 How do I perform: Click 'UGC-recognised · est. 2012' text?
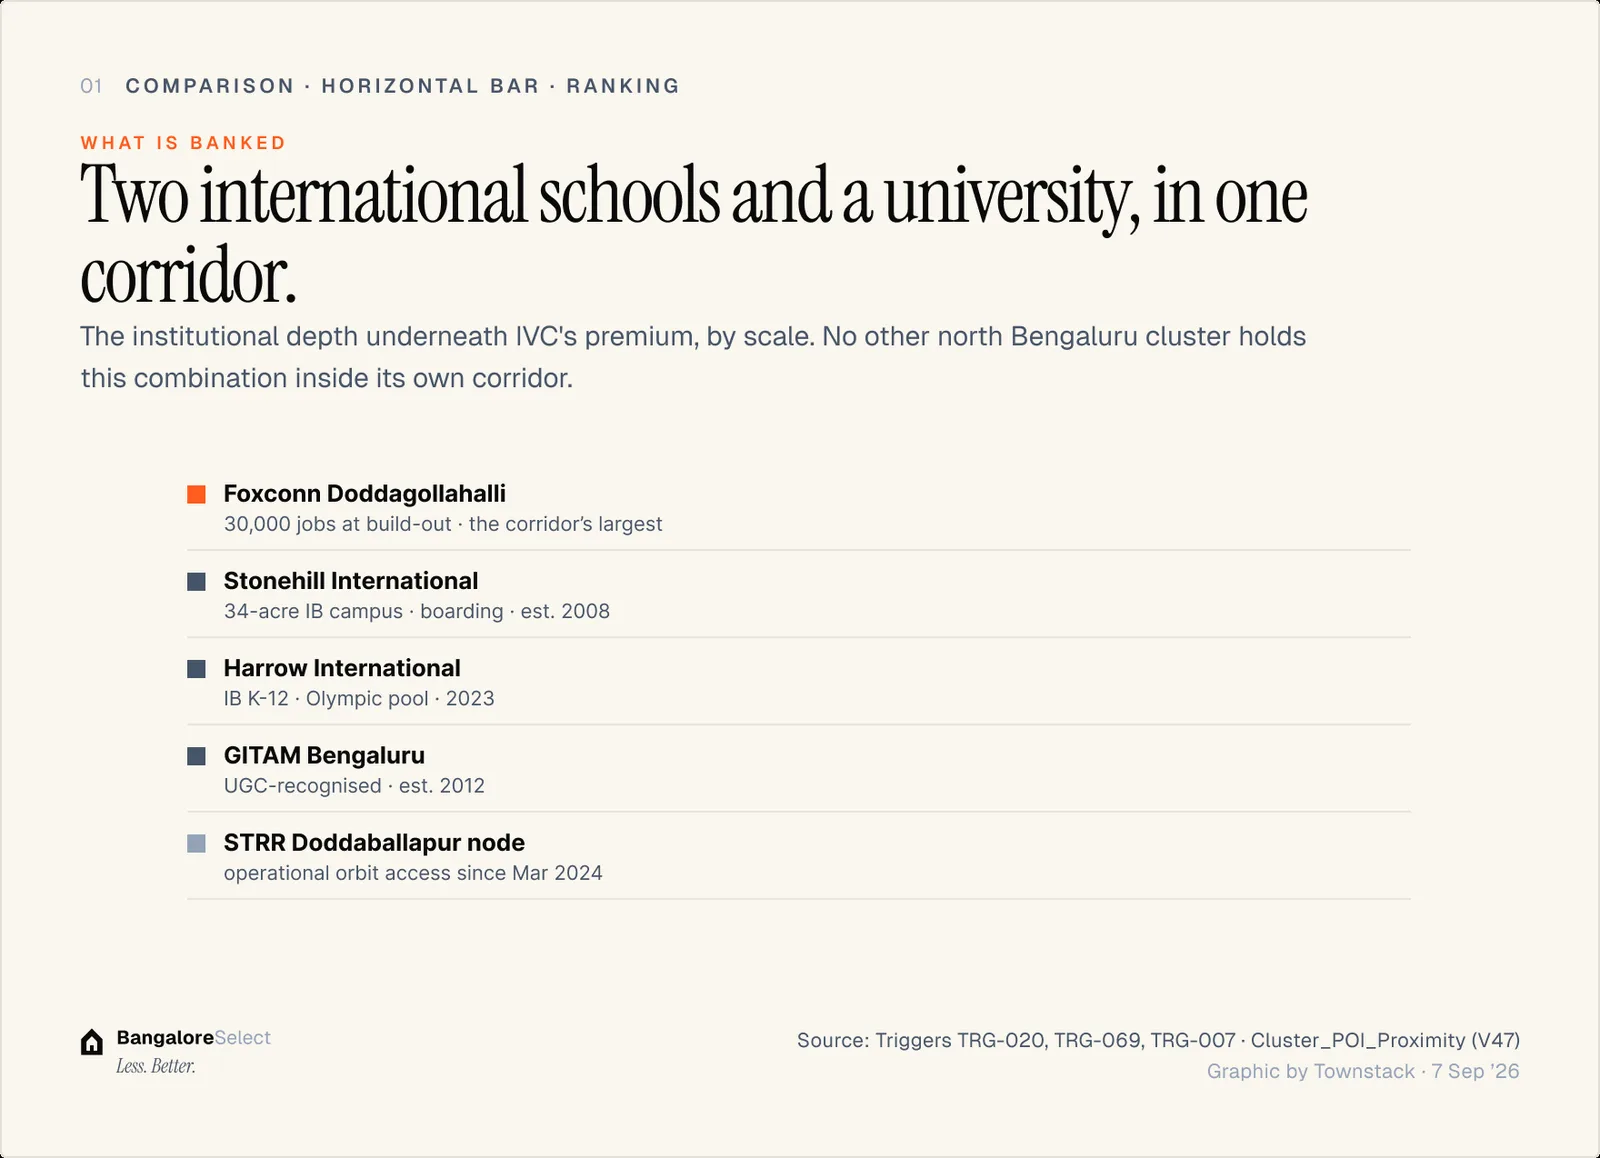[354, 786]
